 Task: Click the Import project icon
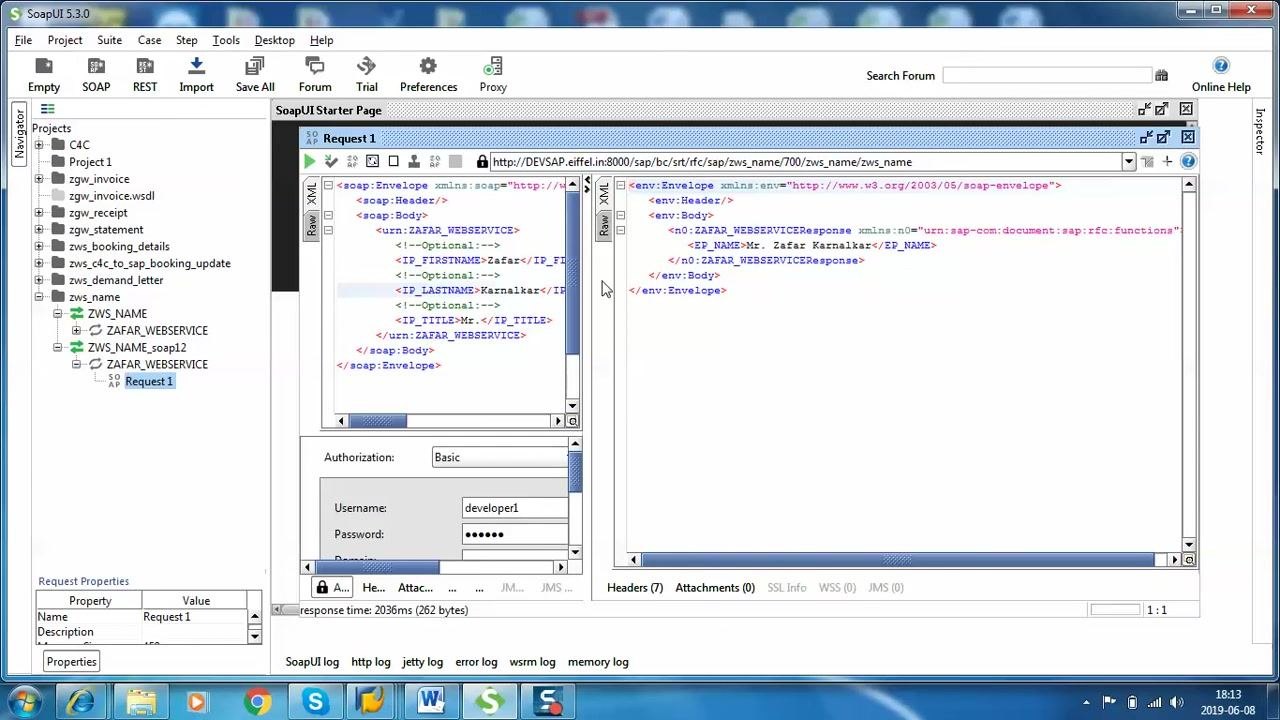196,75
